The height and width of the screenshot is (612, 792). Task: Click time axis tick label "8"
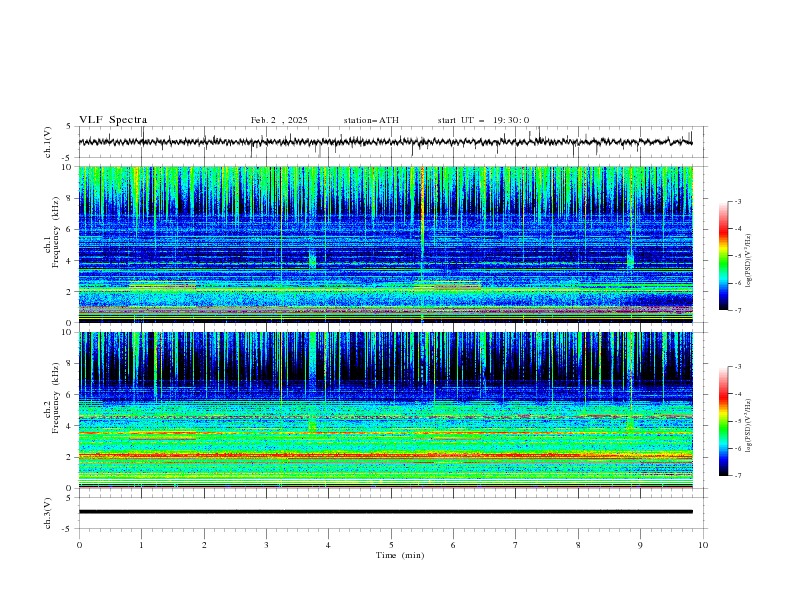tap(578, 545)
